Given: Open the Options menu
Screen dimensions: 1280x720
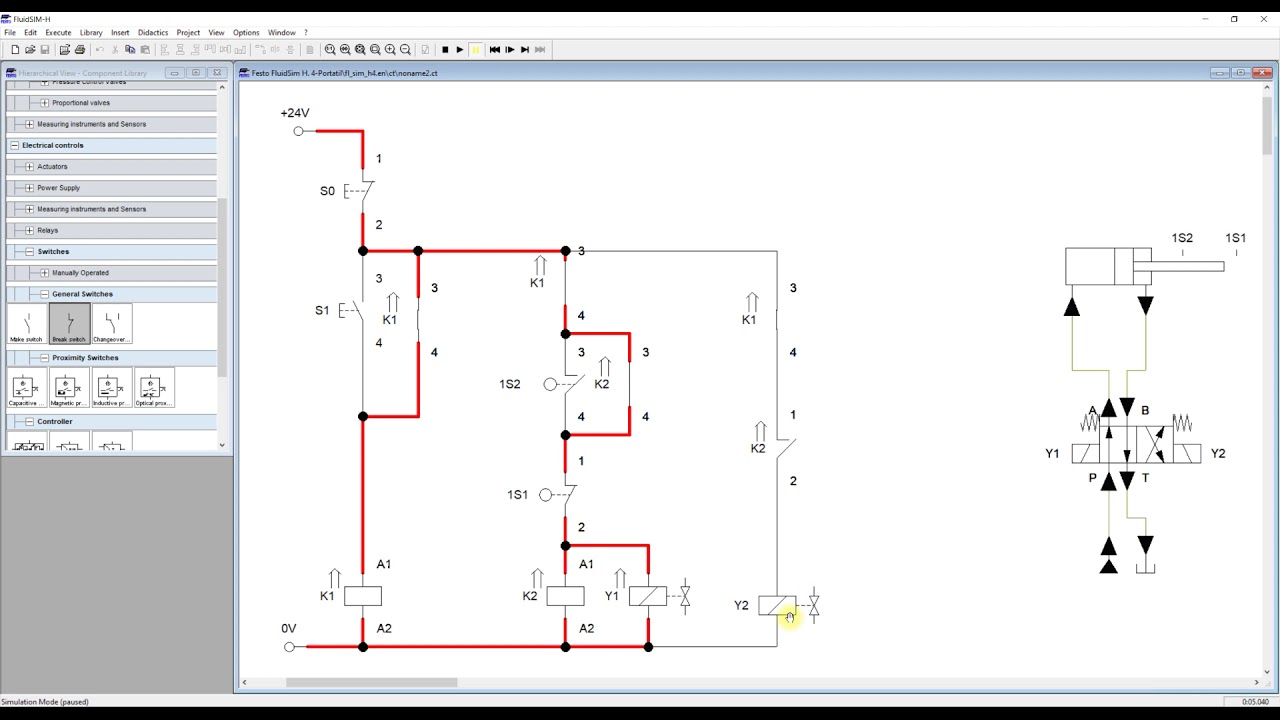Looking at the screenshot, I should [x=246, y=33].
